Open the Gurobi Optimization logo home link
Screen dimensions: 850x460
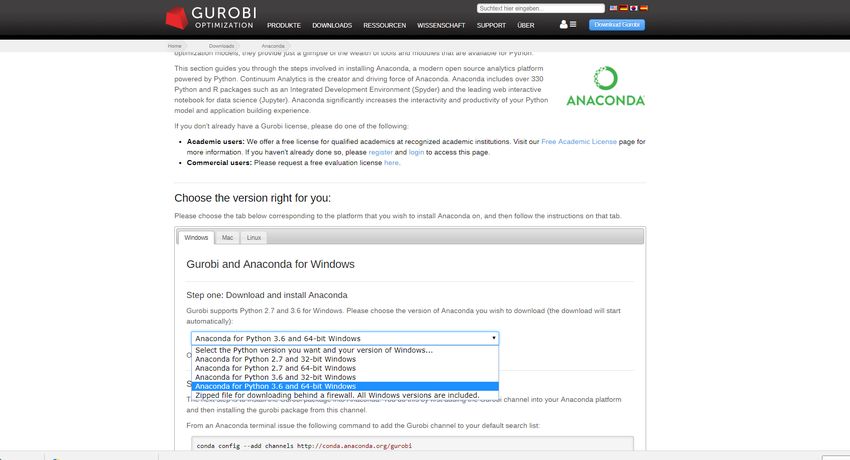(x=210, y=18)
